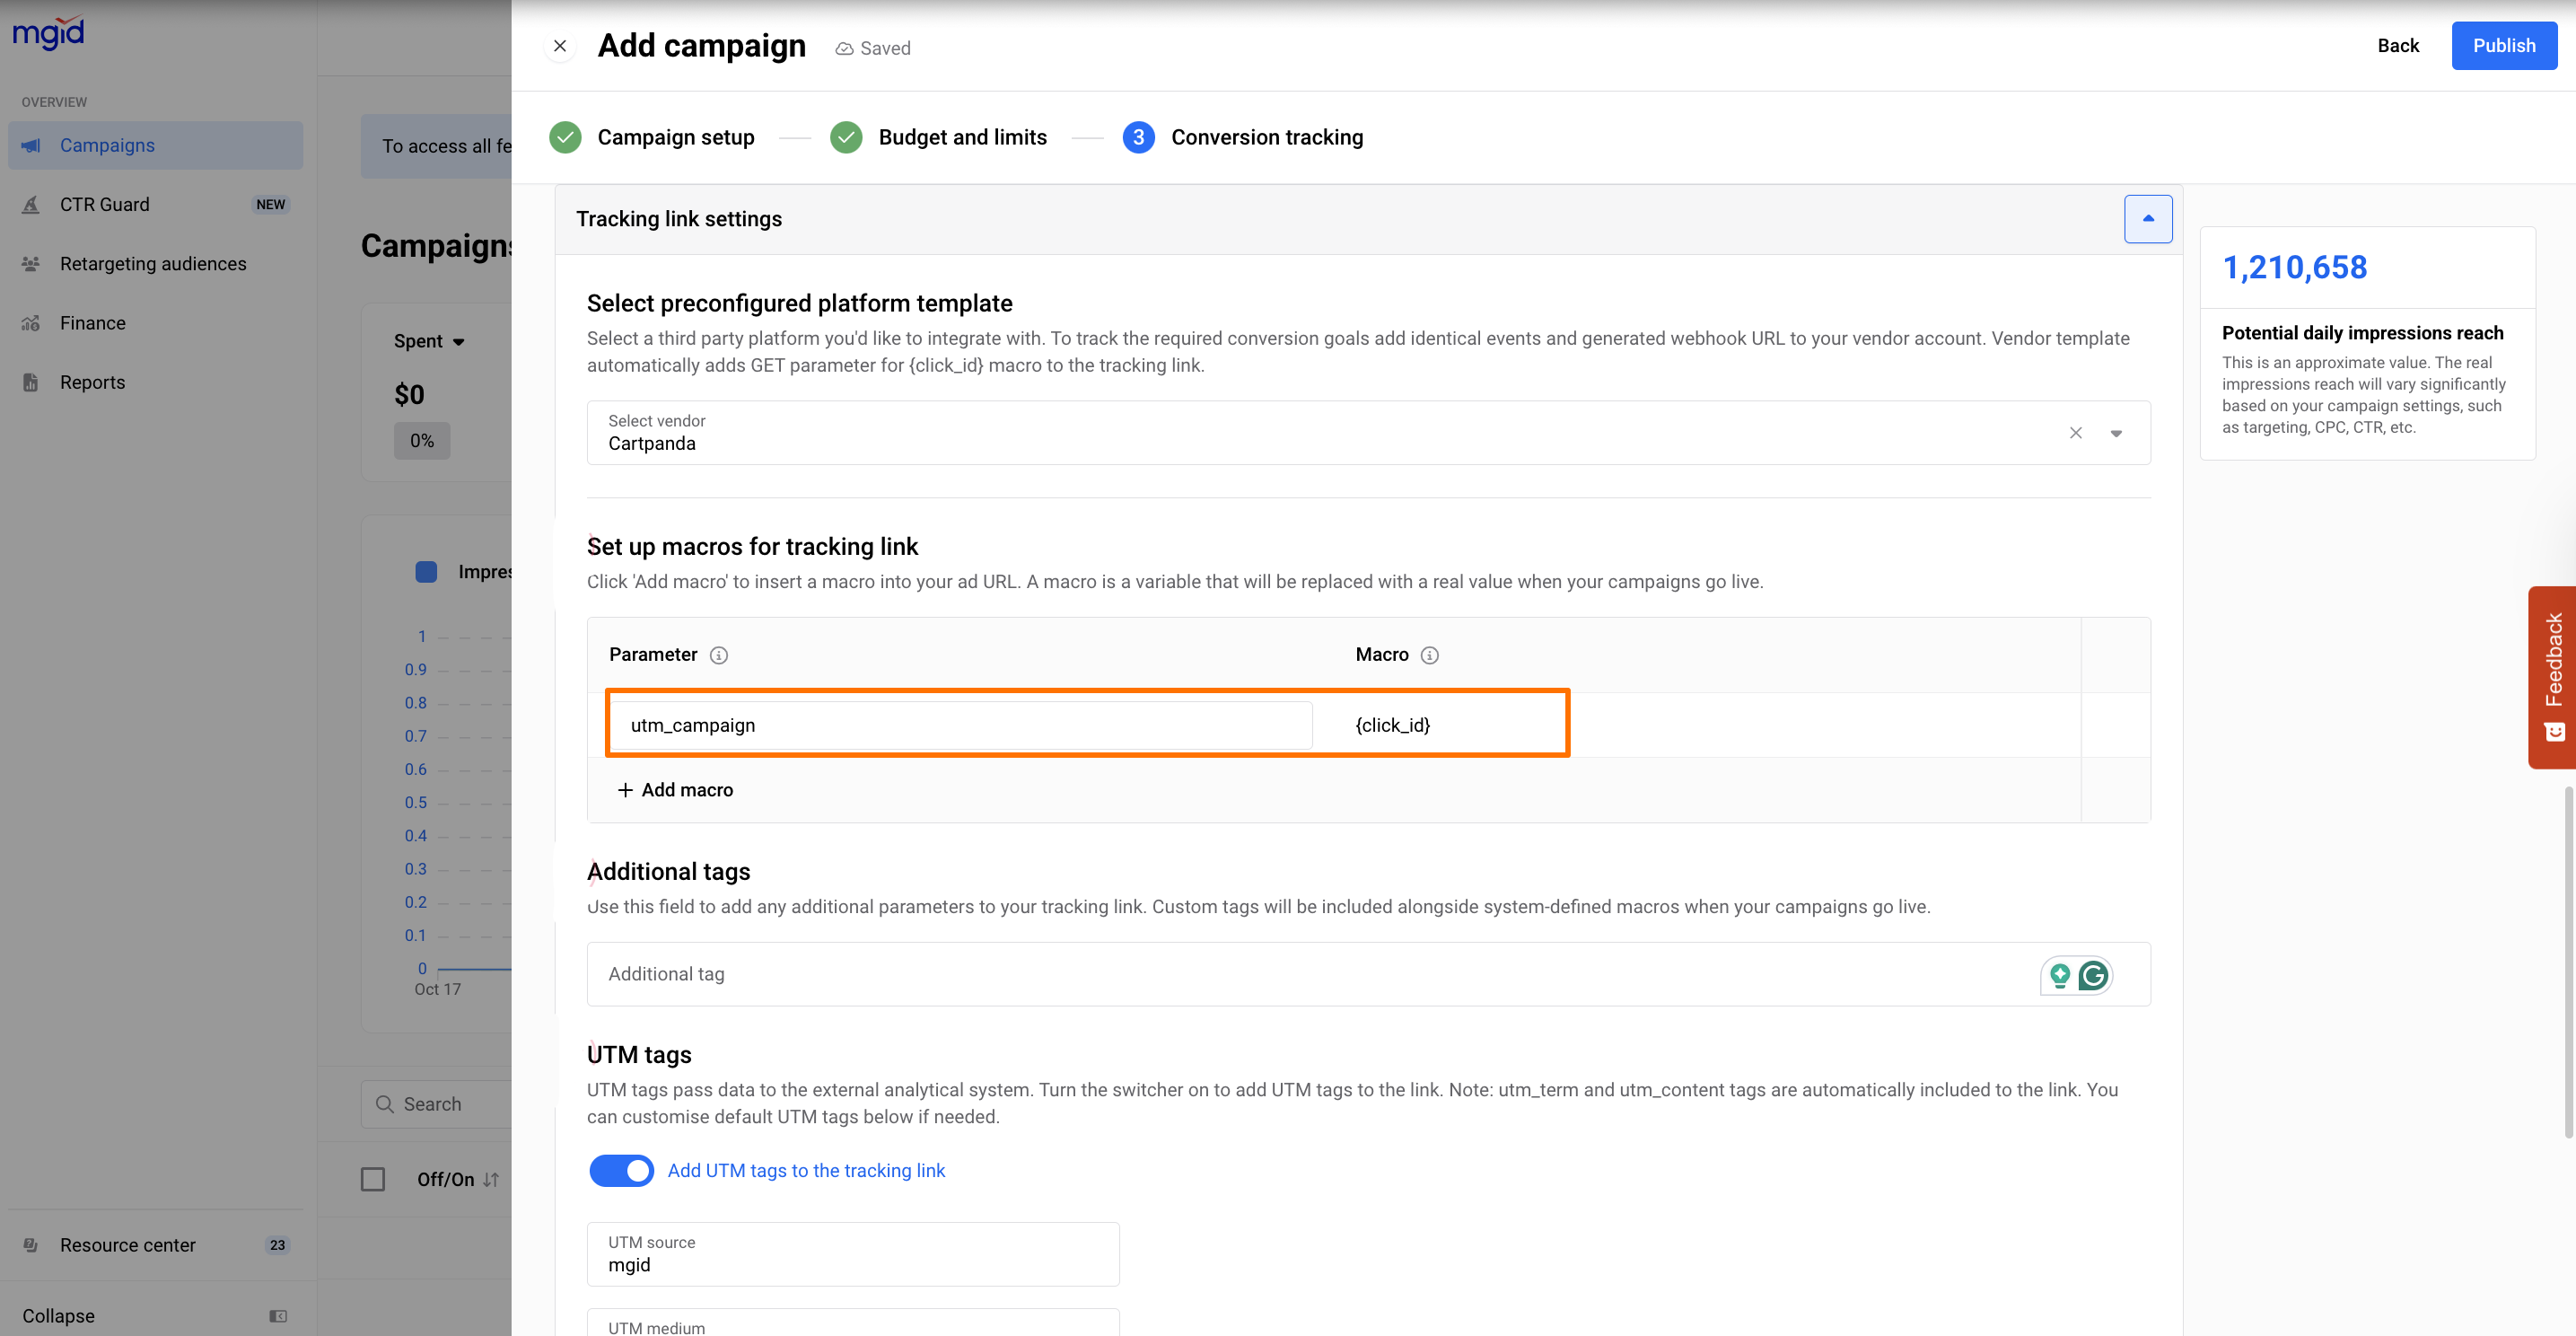
Task: Toggle Add UTM tags to tracking link switch
Action: [x=621, y=1170]
